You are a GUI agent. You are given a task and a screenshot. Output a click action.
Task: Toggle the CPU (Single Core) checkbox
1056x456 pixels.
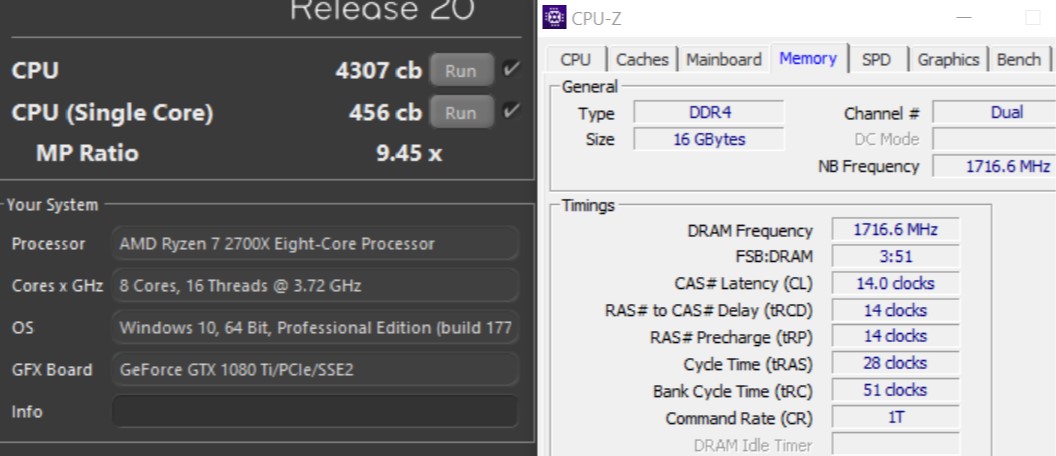tap(512, 111)
